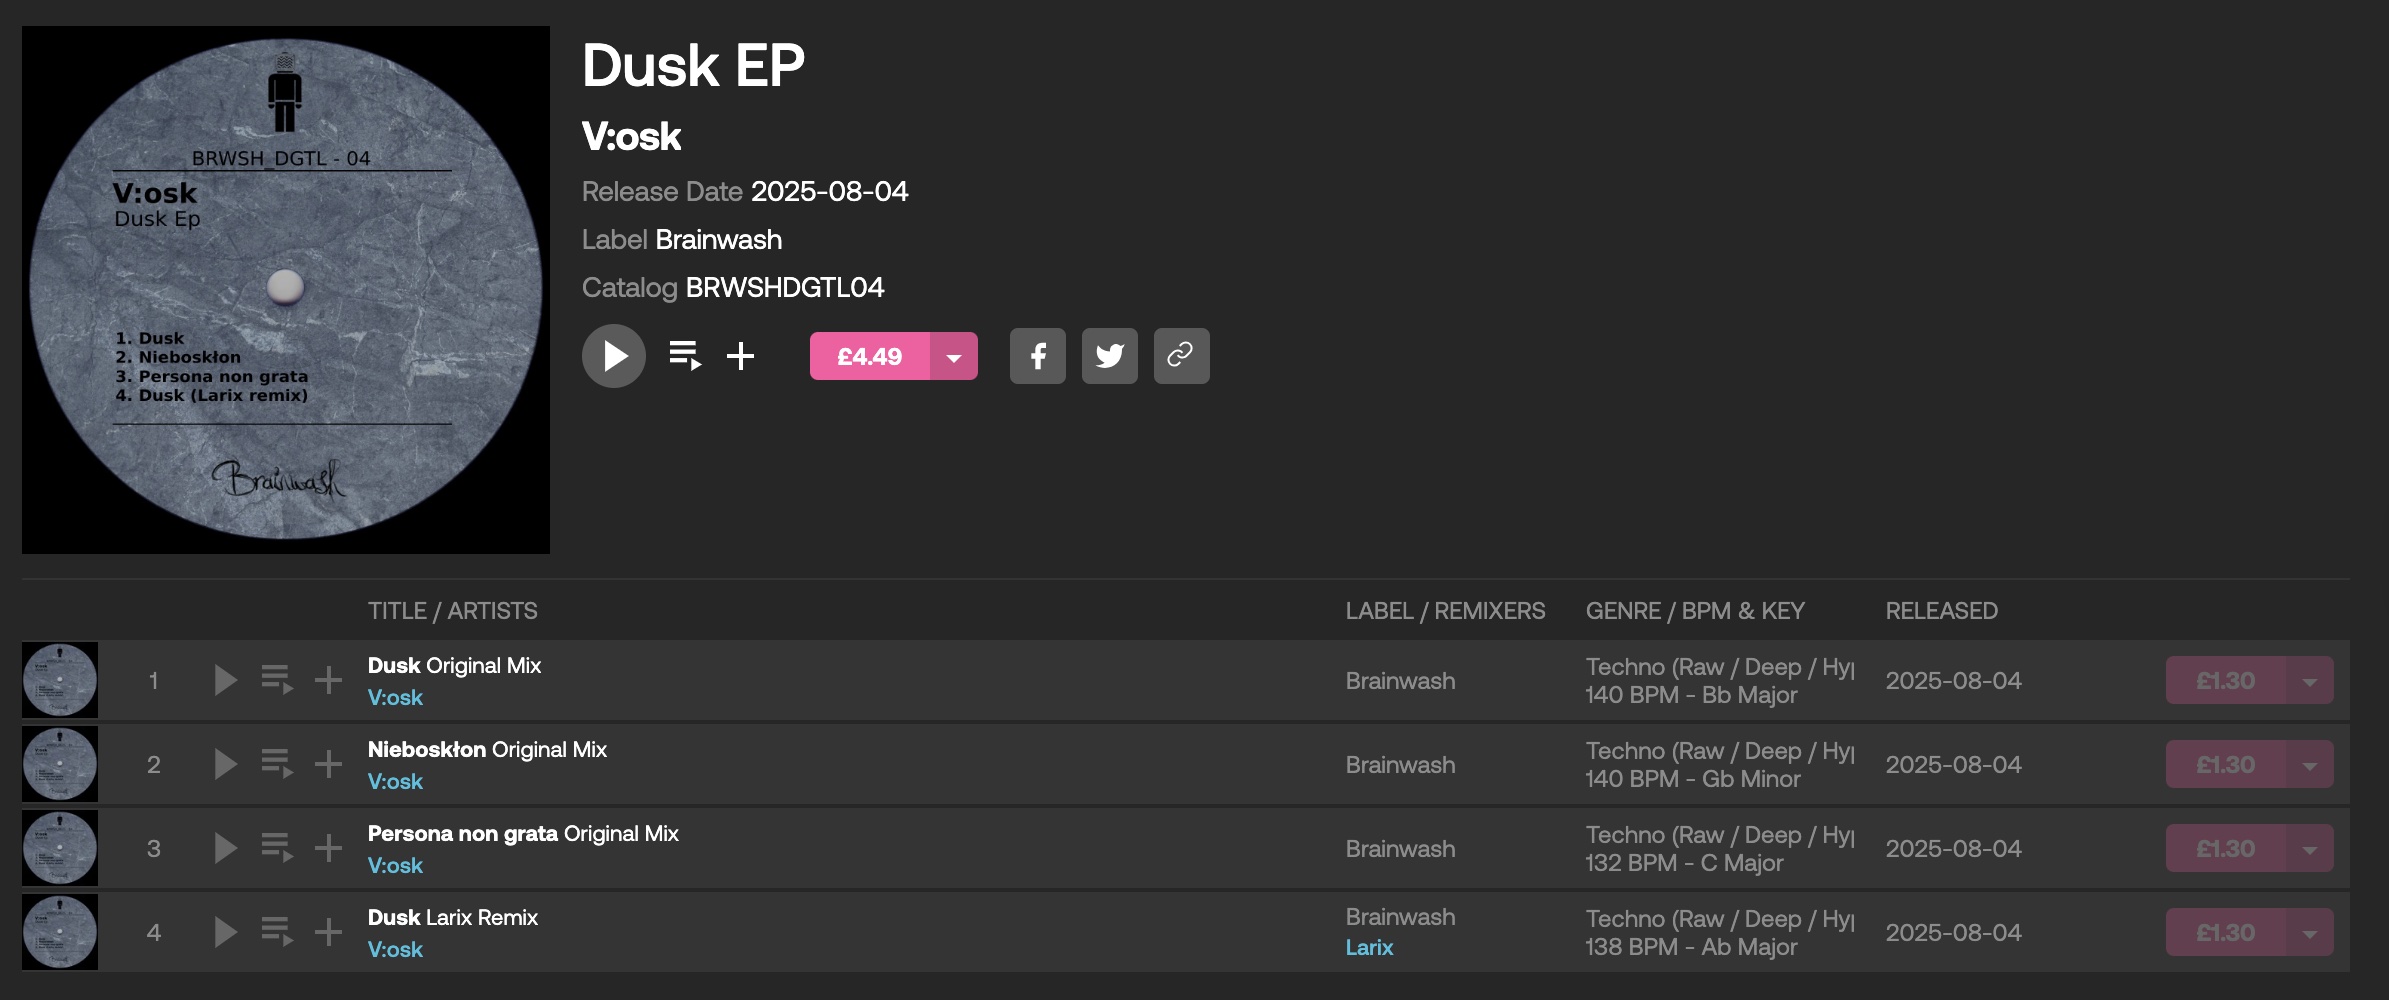The width and height of the screenshot is (2389, 1000).
Task: Click the Dusk EP cover artwork
Action: point(286,290)
